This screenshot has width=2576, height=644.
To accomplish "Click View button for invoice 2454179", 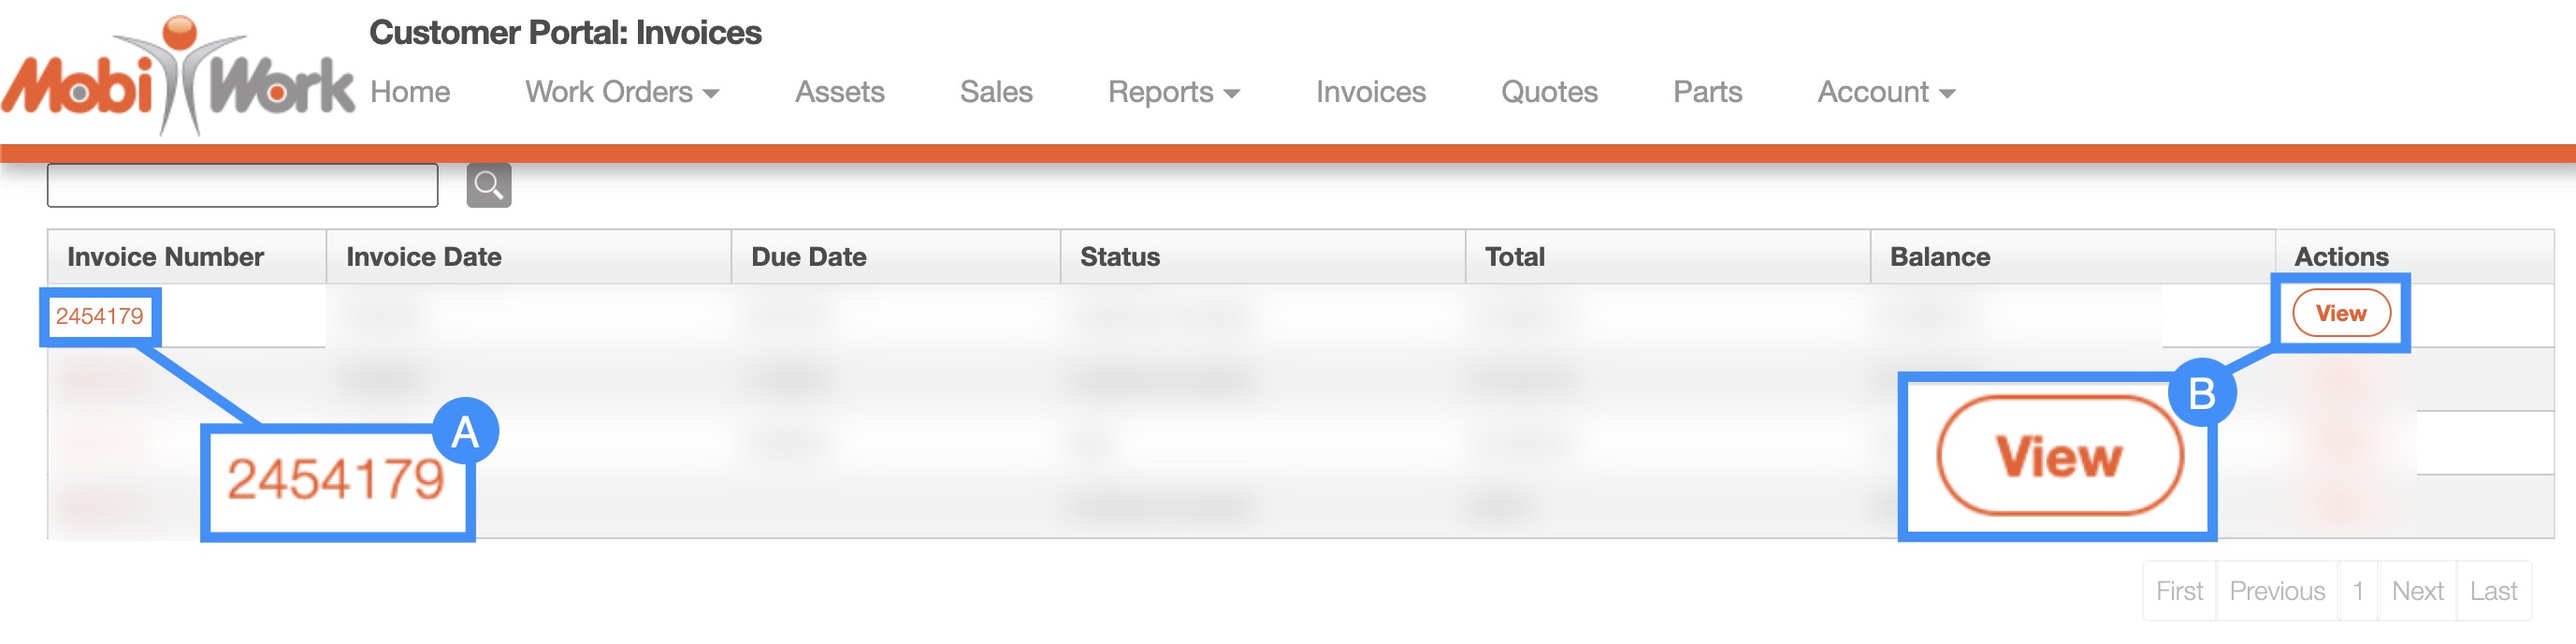I will click(x=2340, y=313).
